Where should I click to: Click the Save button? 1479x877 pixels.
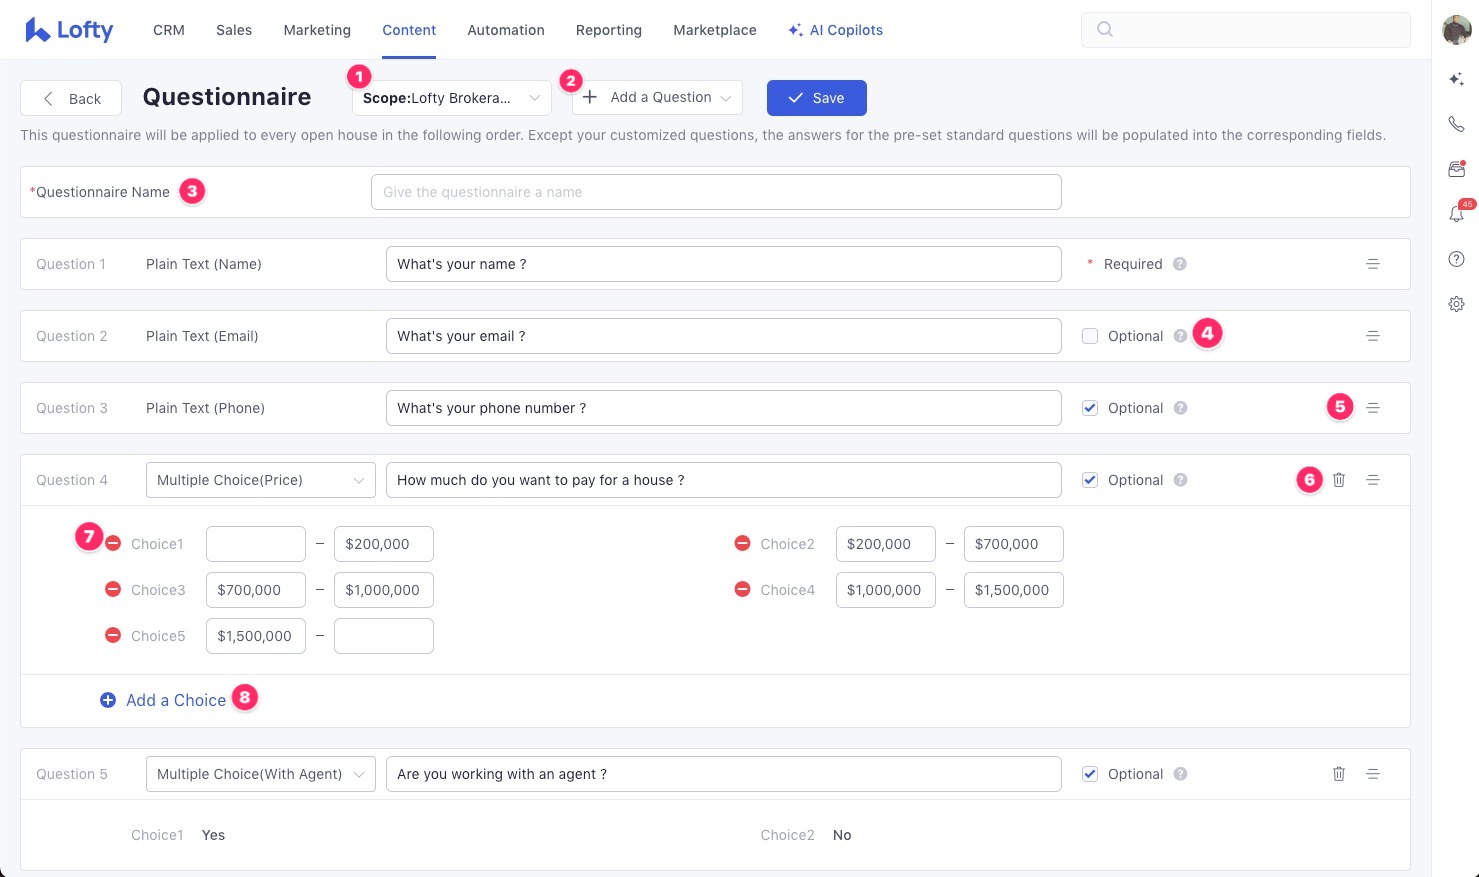click(816, 98)
